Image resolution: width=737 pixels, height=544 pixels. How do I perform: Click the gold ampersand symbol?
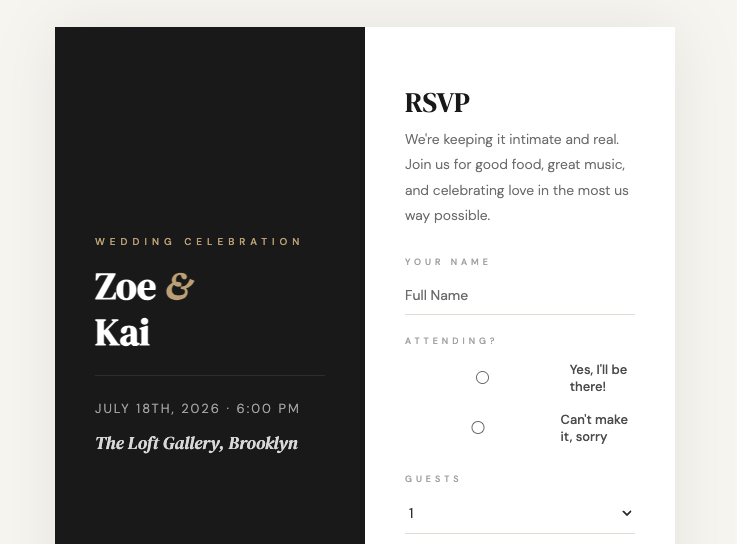(x=180, y=286)
